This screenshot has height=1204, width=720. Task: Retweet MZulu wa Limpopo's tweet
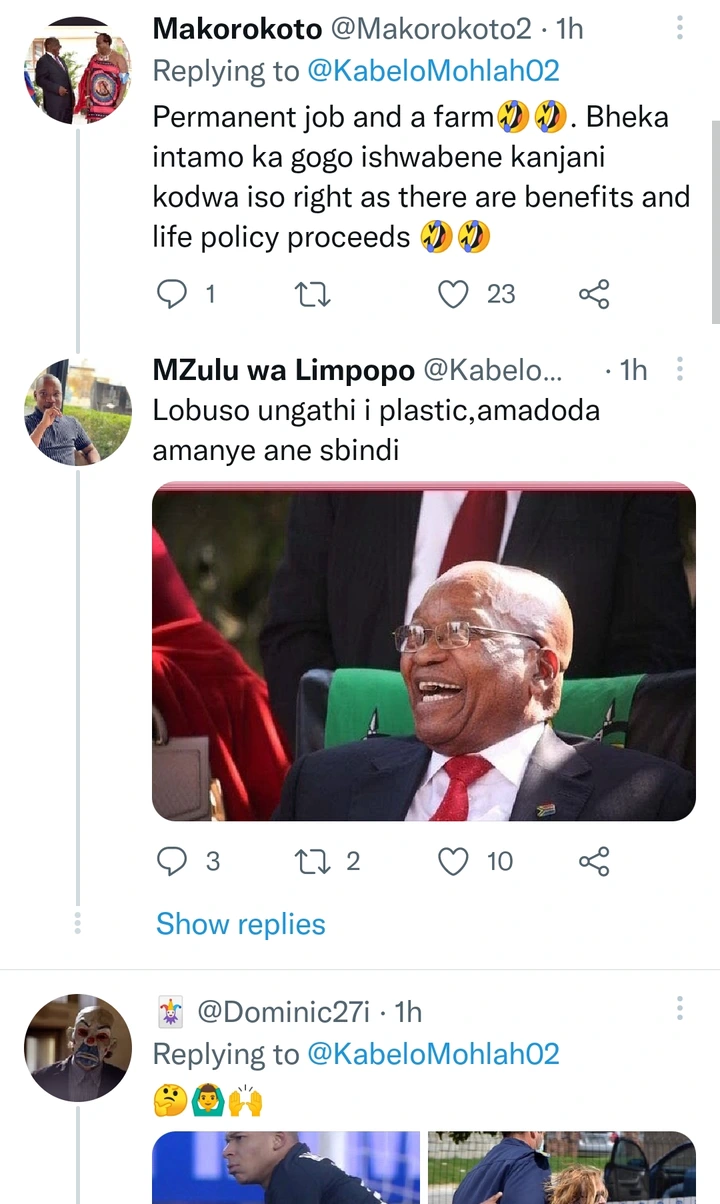(x=314, y=861)
